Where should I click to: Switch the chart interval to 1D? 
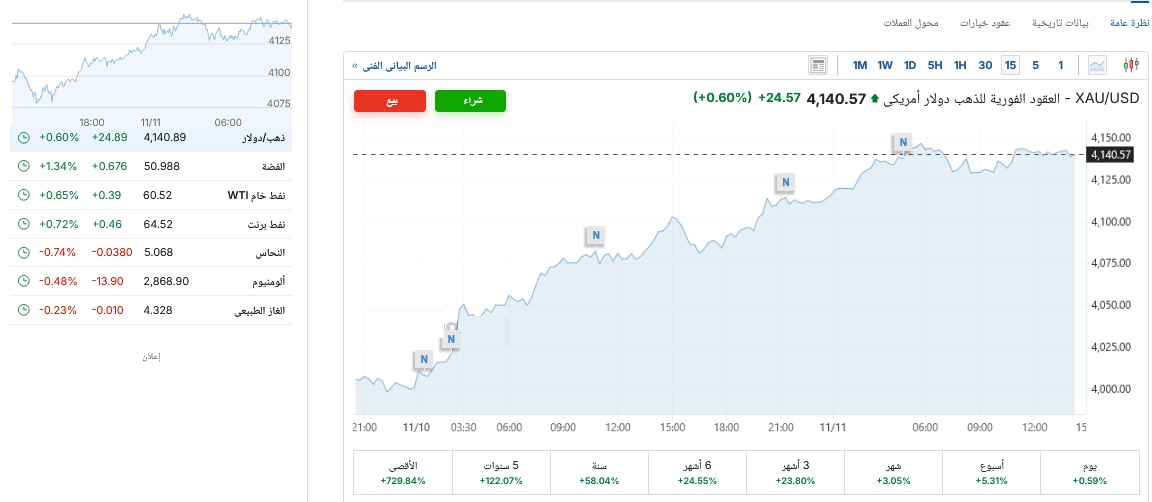point(910,66)
